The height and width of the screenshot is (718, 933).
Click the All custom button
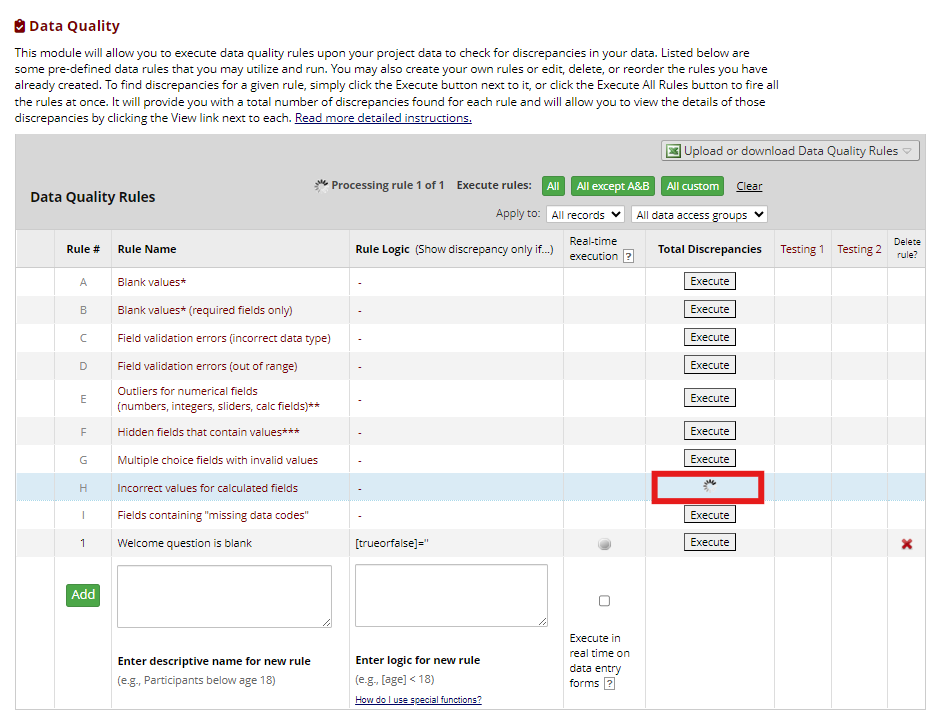click(x=692, y=186)
